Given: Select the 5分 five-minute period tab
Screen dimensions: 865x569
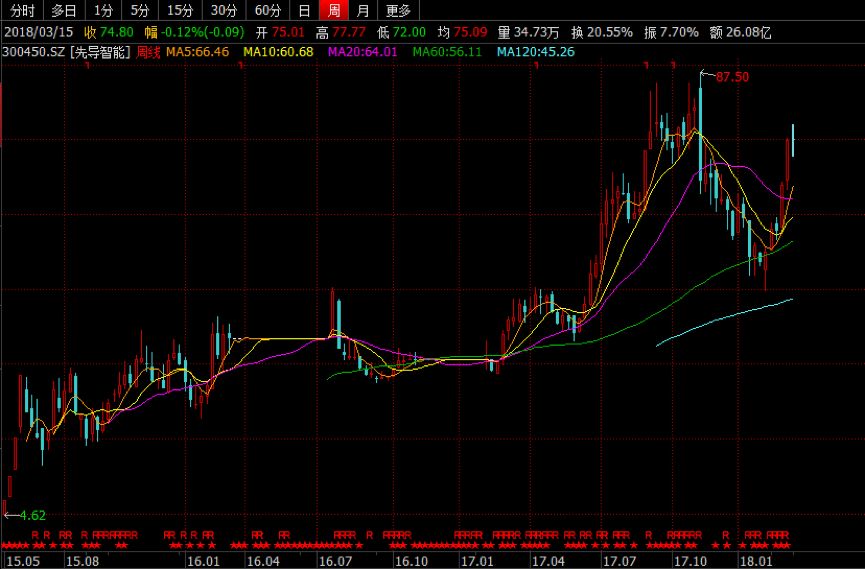Looking at the screenshot, I should pos(140,10).
